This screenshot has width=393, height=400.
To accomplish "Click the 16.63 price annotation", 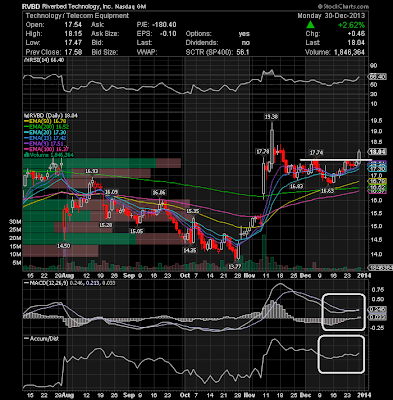I will 327,191.
